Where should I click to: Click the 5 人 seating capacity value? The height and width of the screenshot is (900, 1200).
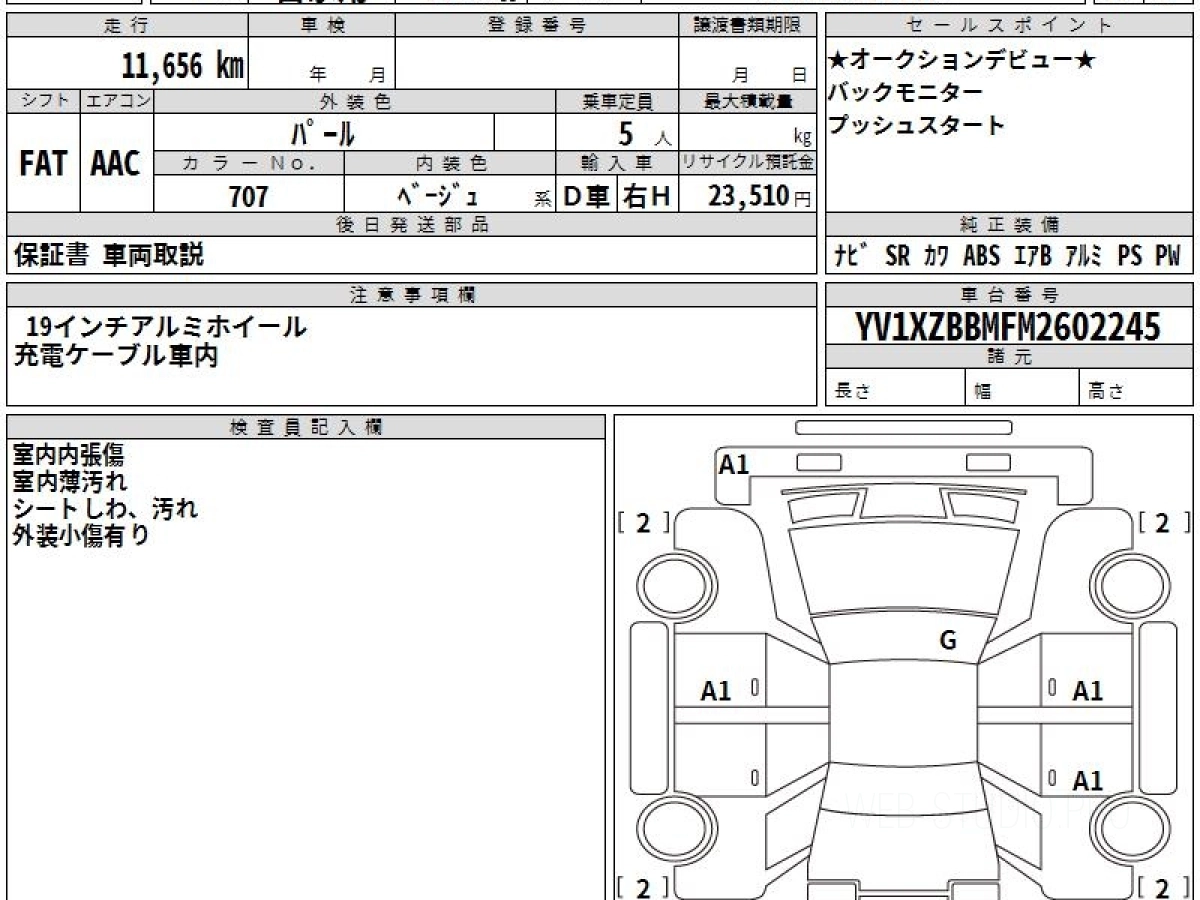pos(645,134)
